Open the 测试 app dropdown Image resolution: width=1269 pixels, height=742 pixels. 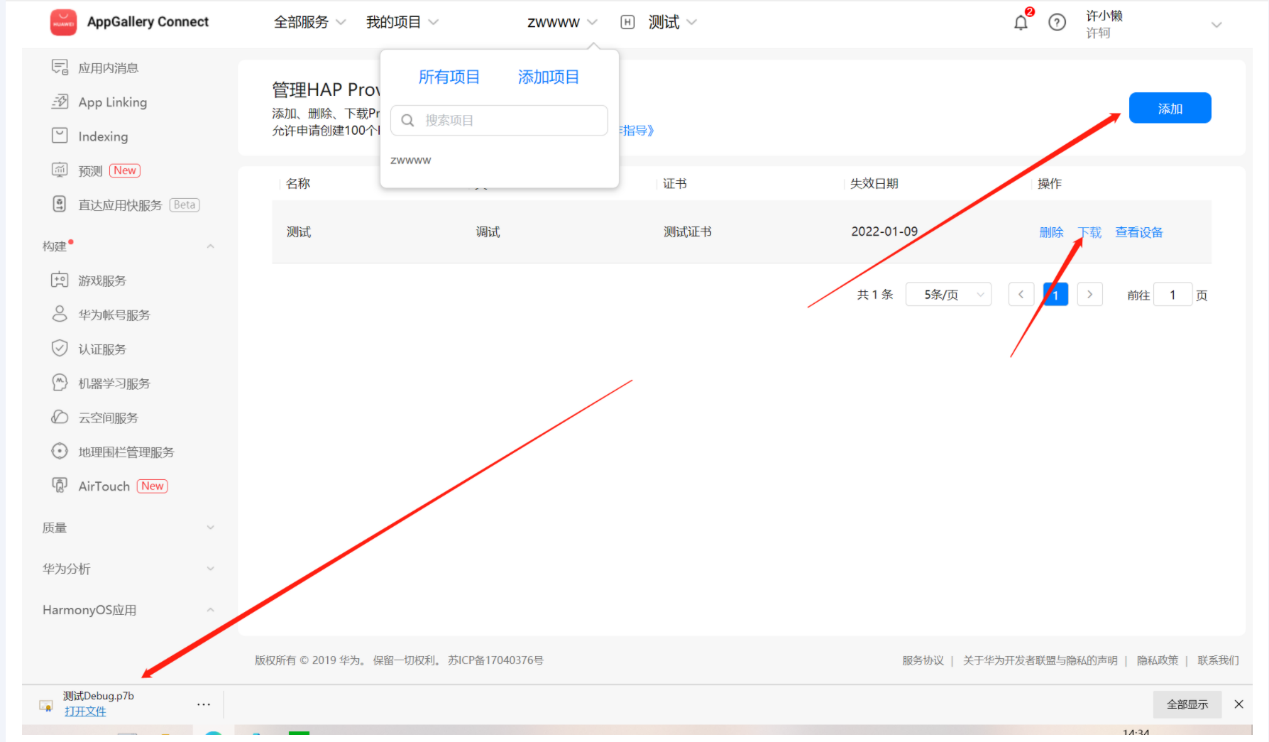tap(673, 22)
